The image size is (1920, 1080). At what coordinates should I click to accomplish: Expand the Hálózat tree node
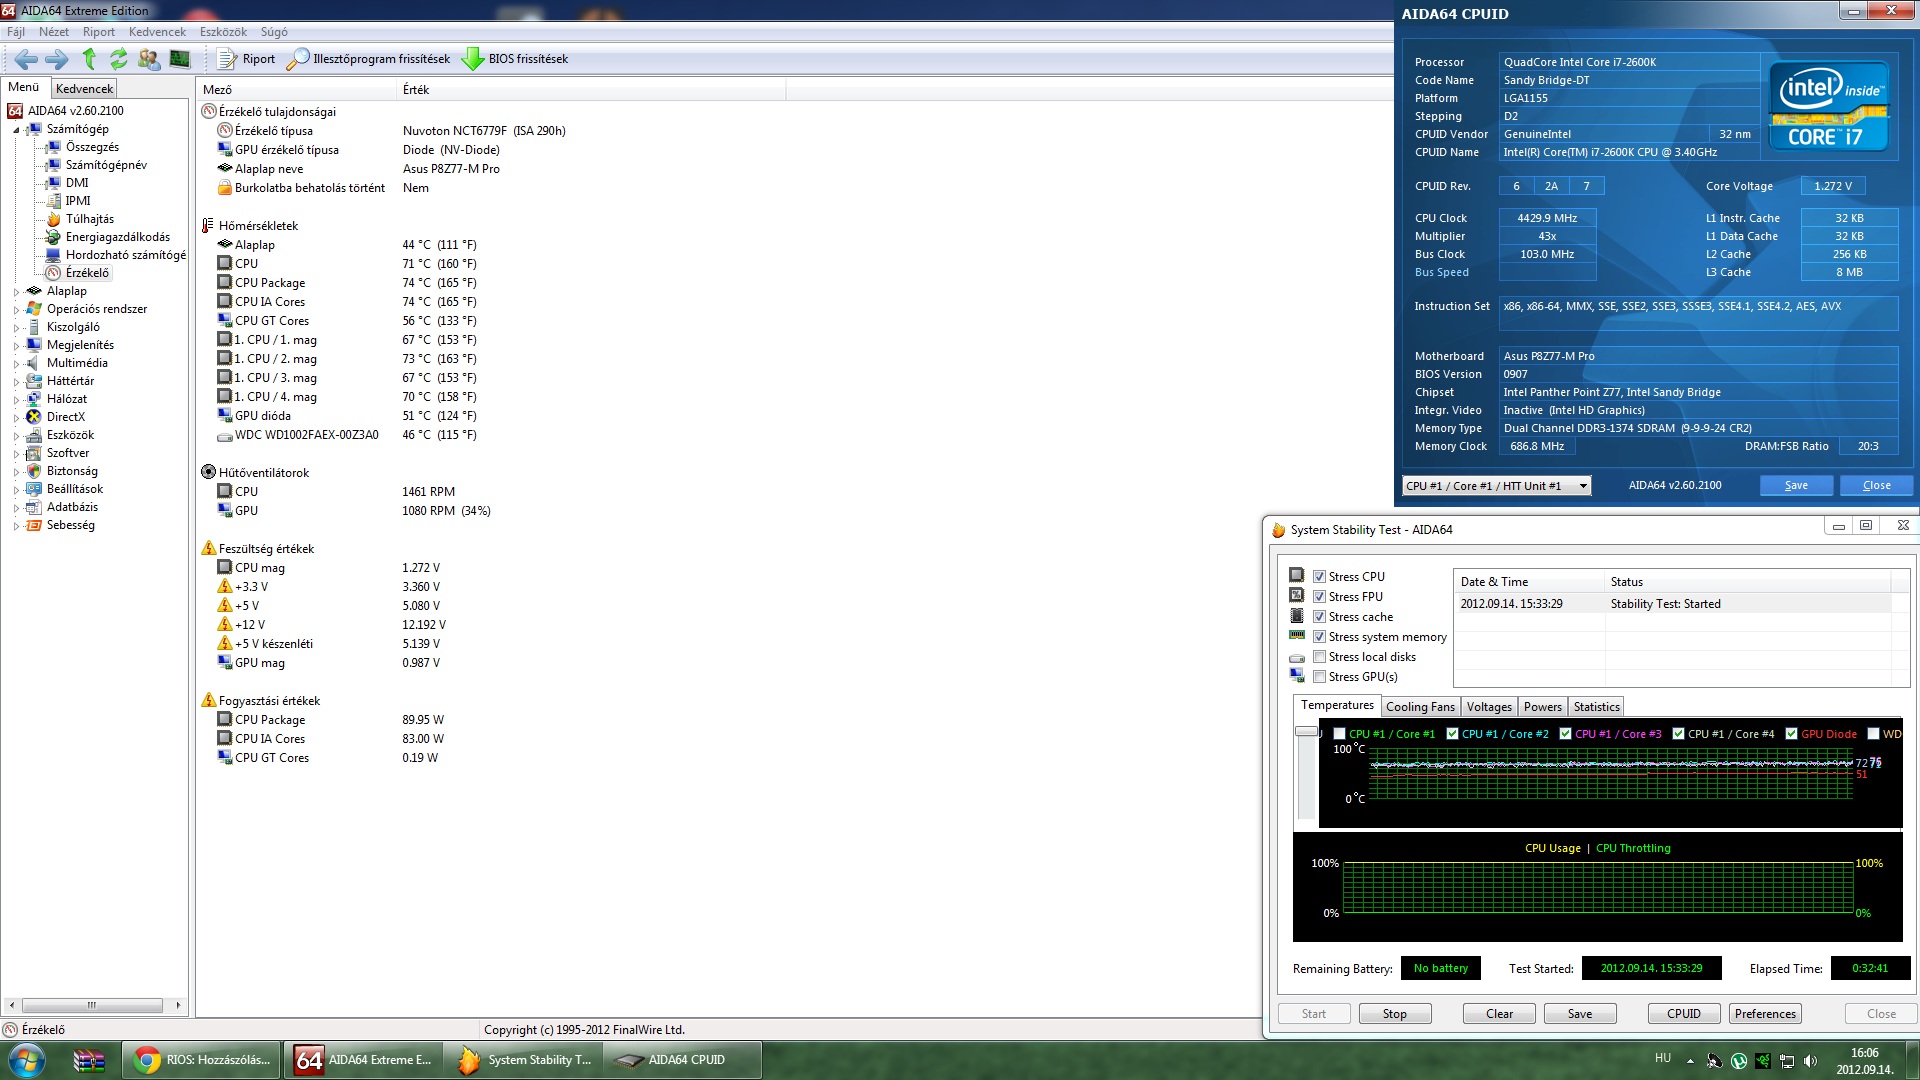click(x=16, y=400)
